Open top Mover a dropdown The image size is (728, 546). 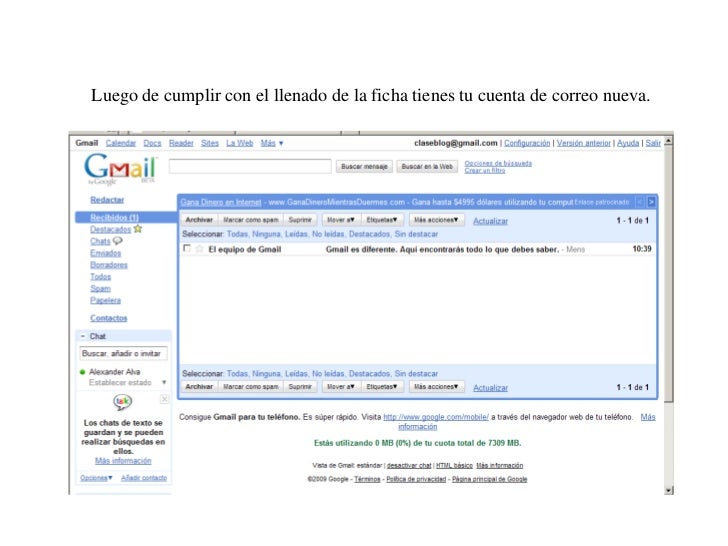tap(341, 220)
